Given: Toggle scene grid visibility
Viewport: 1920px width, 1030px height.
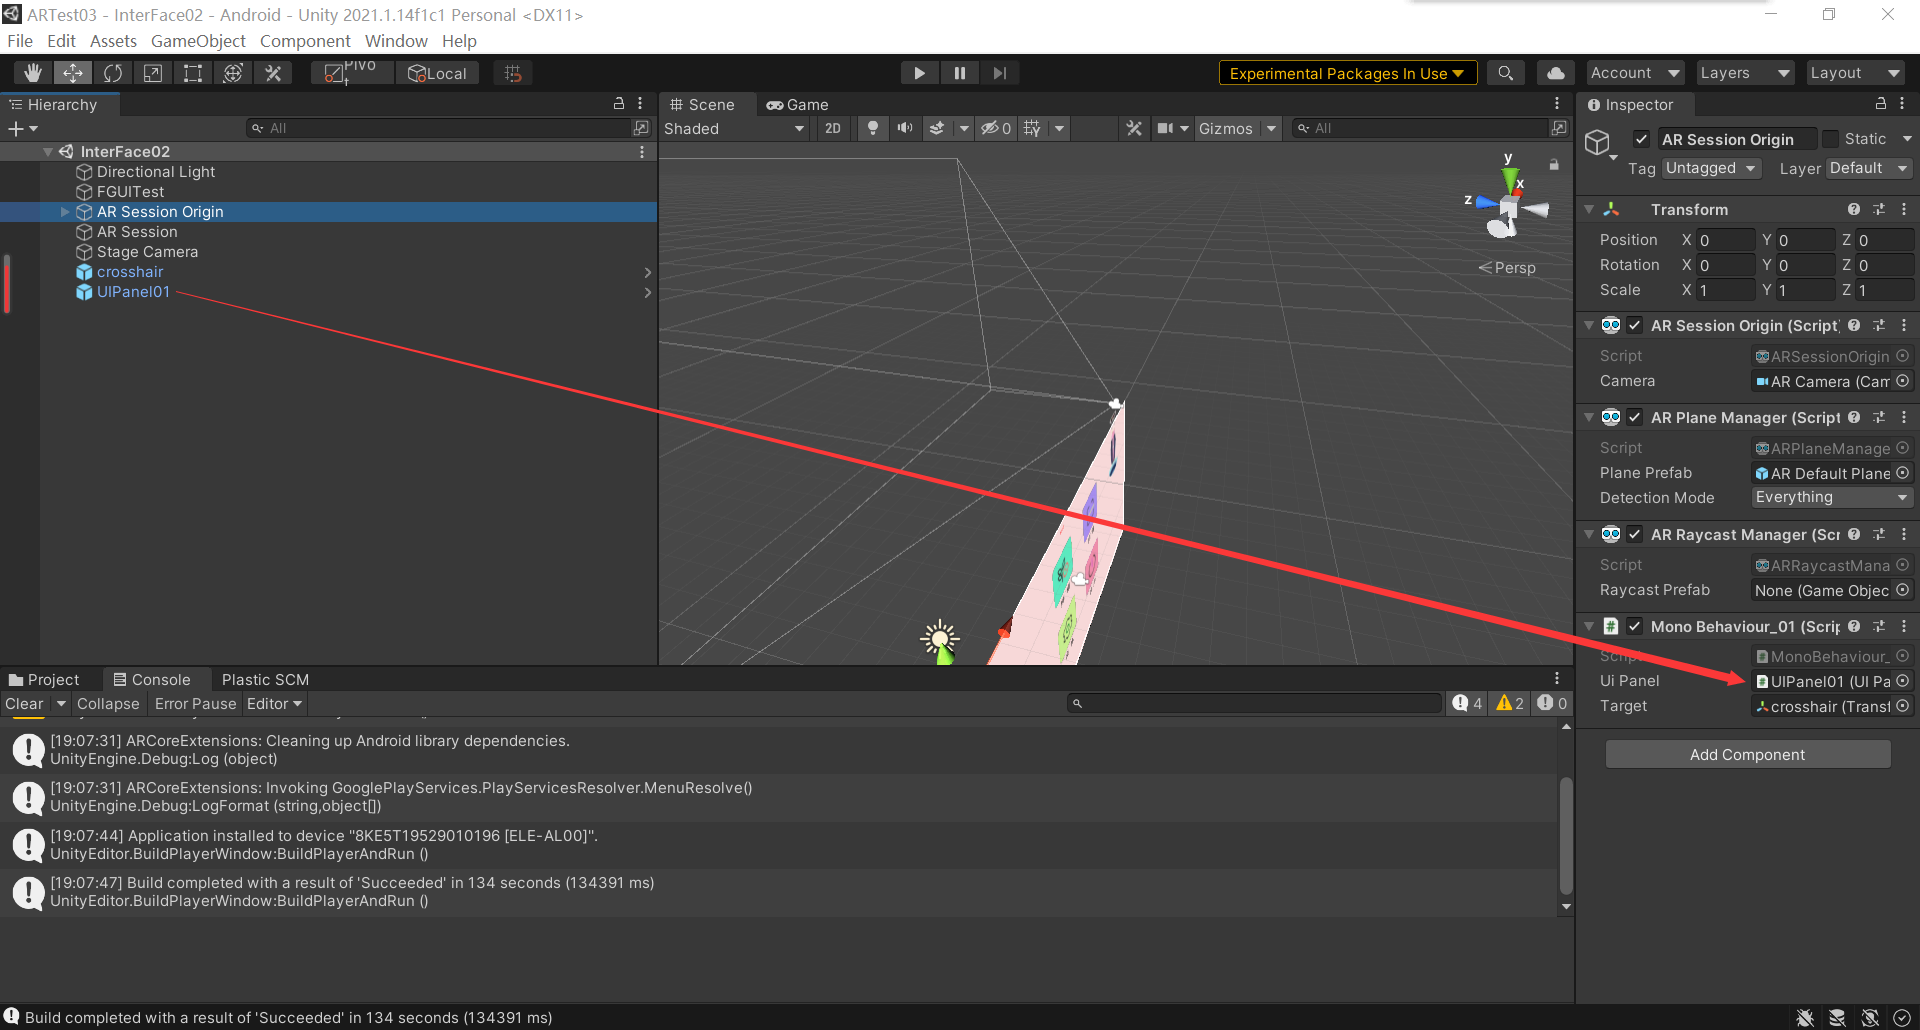Looking at the screenshot, I should click(x=1033, y=128).
